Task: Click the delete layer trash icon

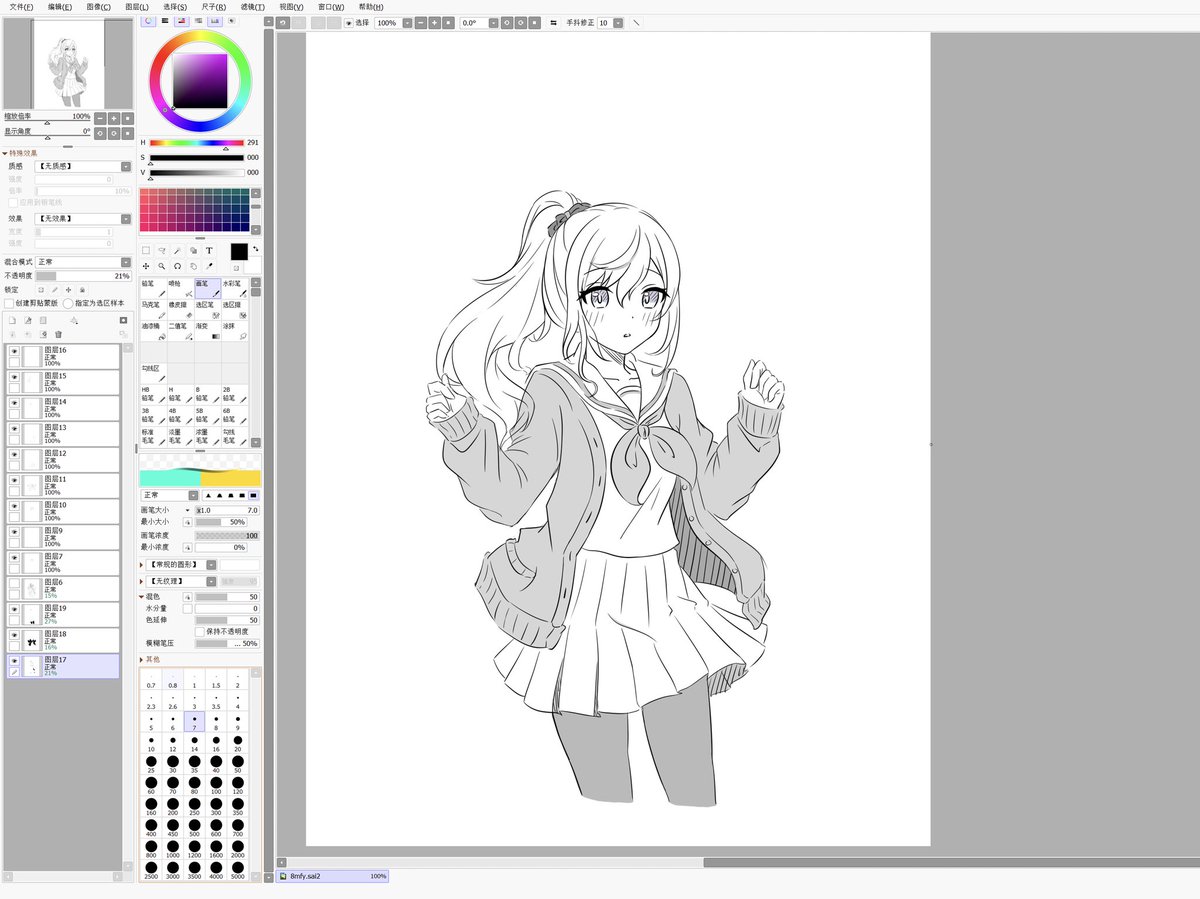Action: coord(58,334)
